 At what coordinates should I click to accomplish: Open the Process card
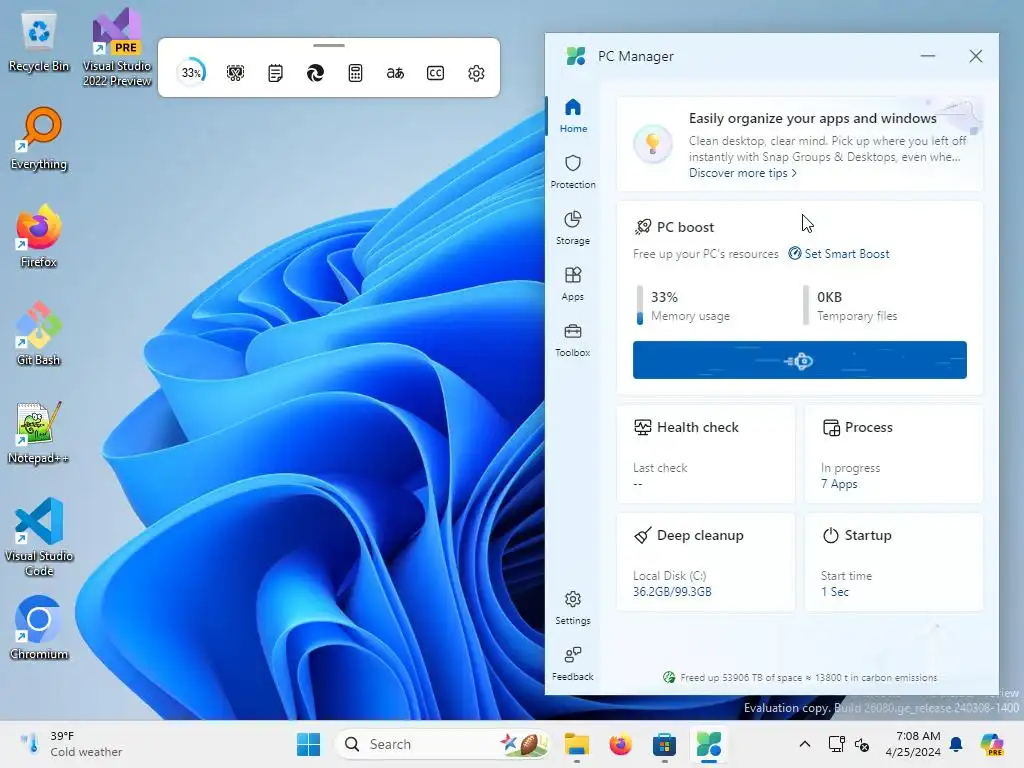[x=893, y=454]
